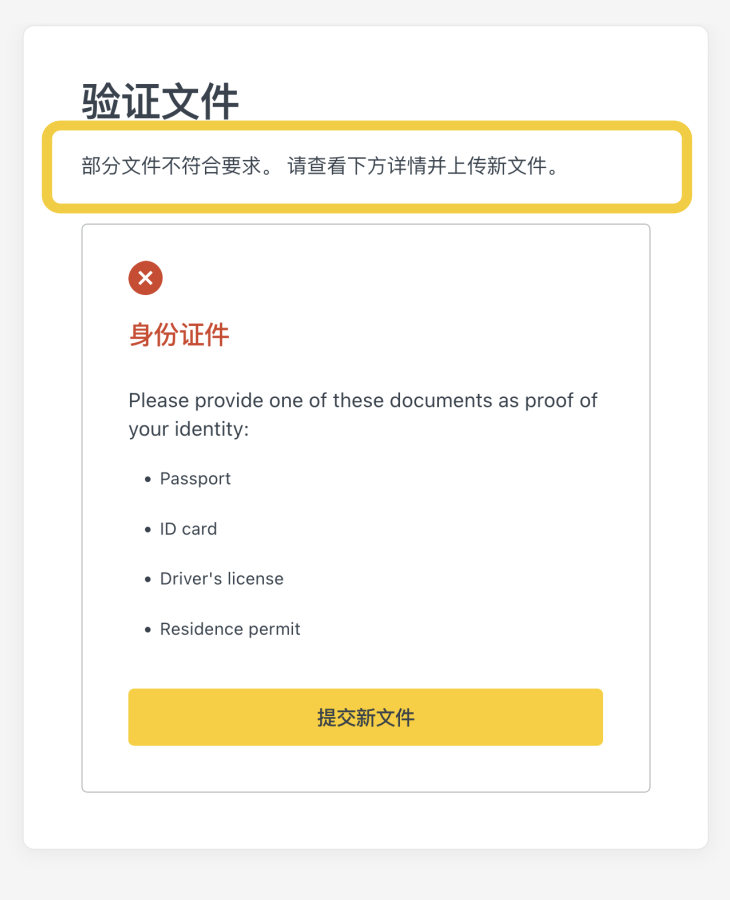The width and height of the screenshot is (730, 900).
Task: Click the 'Please provide one of these documents' text
Action: (362, 401)
